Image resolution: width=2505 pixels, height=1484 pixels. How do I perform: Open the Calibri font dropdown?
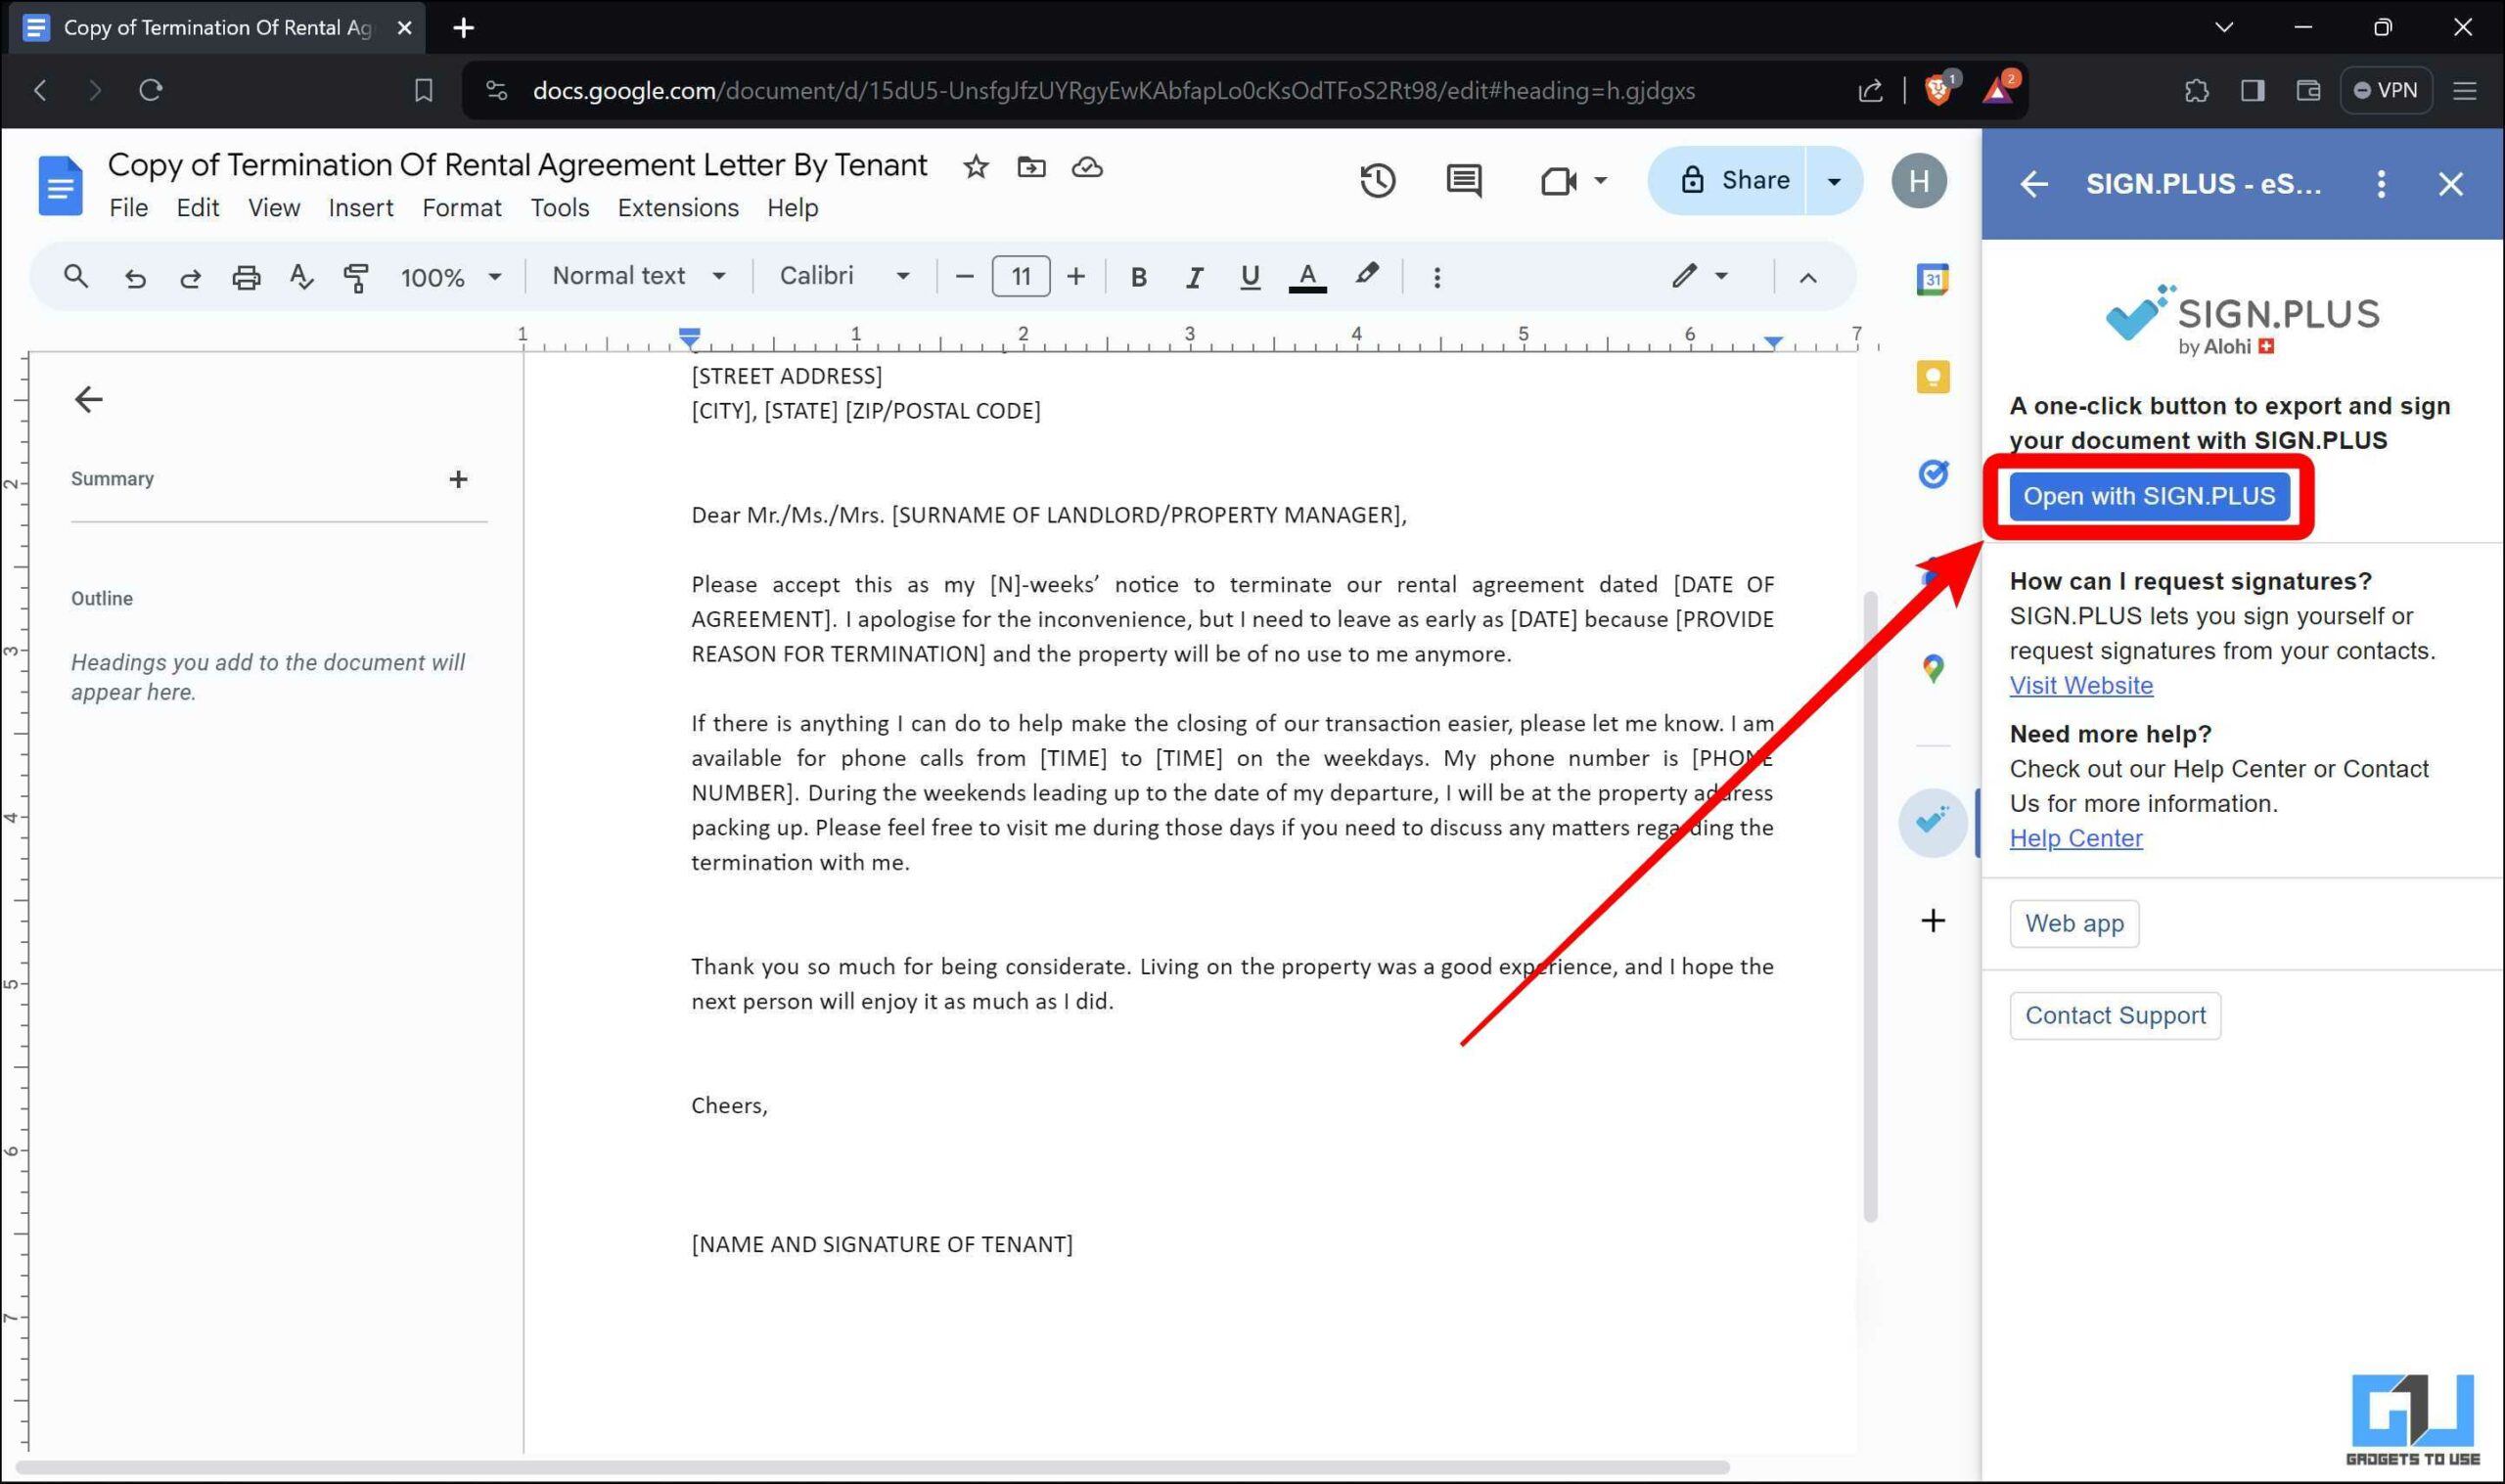click(844, 276)
